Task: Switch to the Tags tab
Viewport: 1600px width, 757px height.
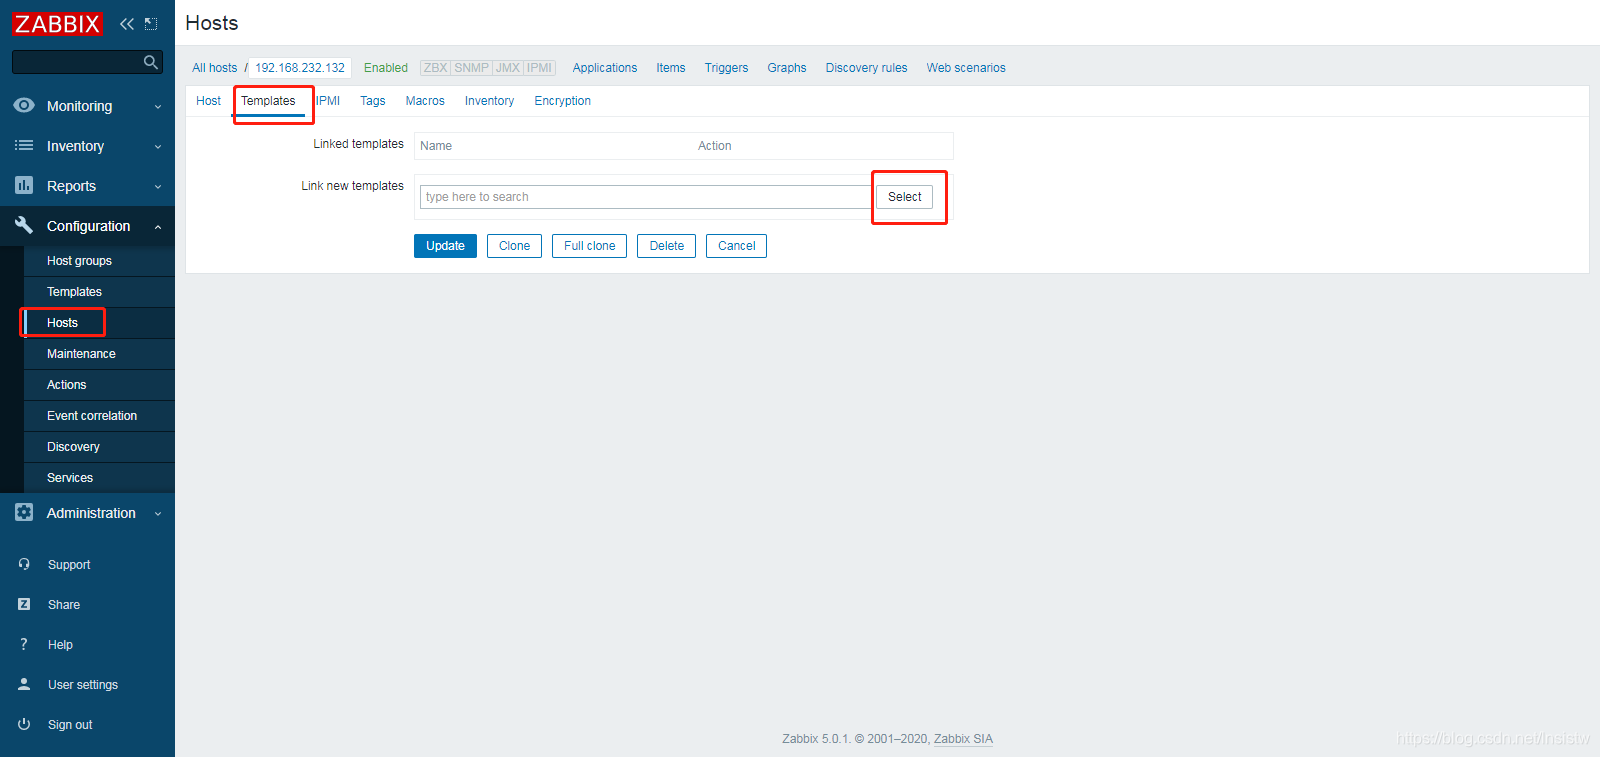Action: tap(373, 101)
